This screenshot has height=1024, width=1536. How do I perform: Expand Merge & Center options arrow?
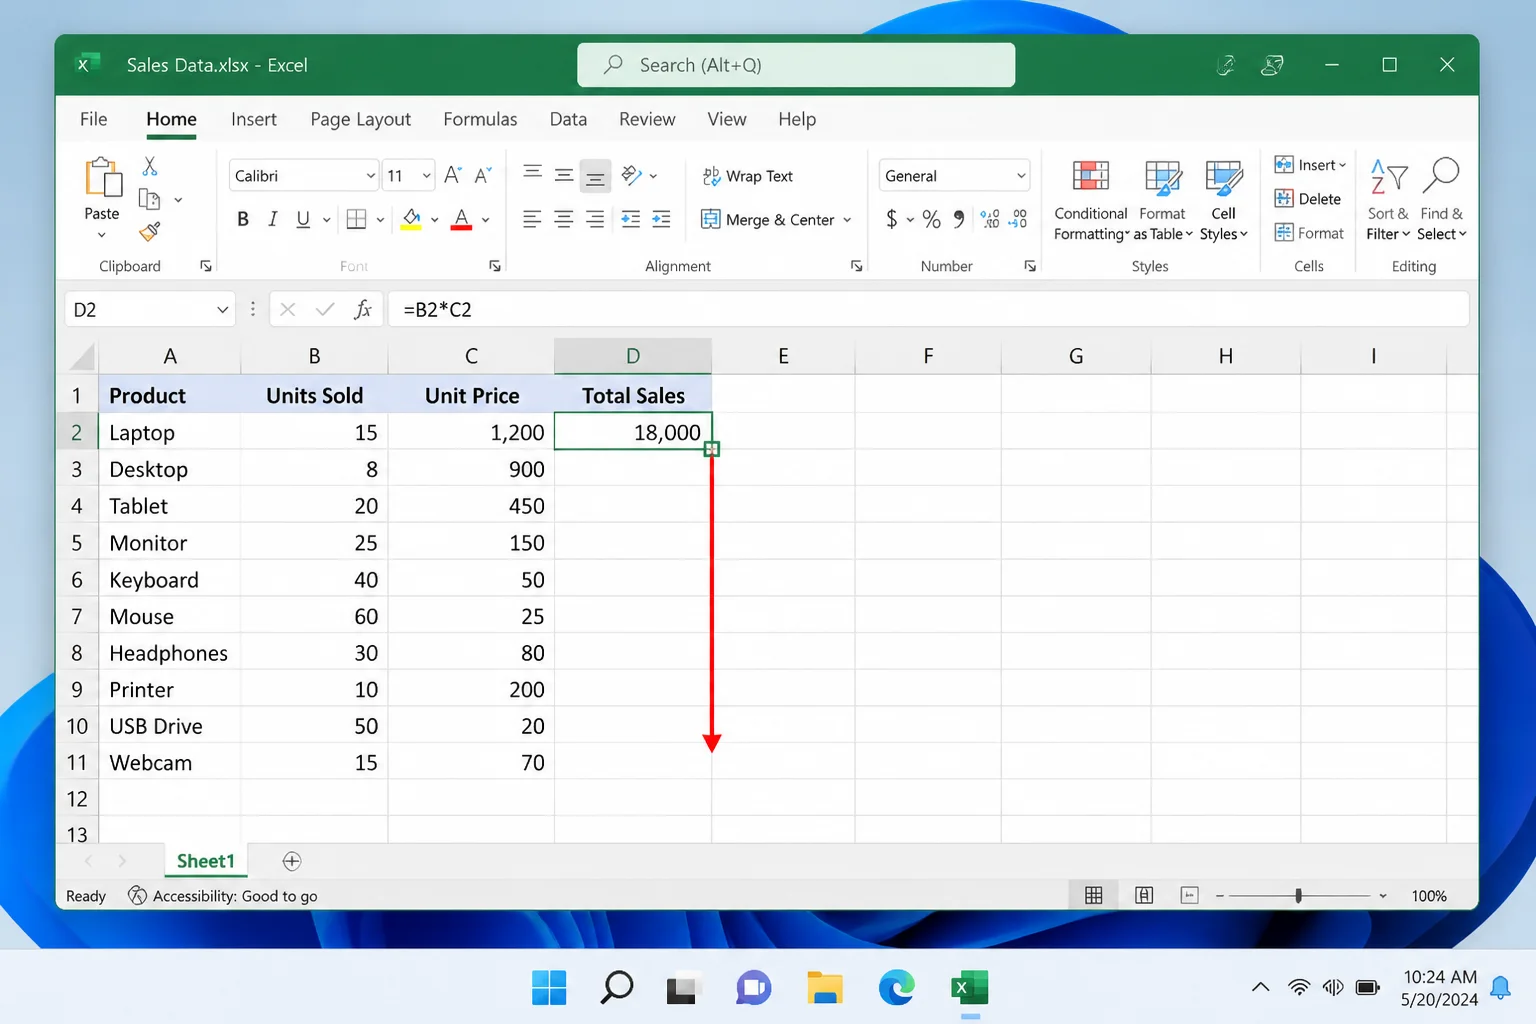pyautogui.click(x=847, y=220)
